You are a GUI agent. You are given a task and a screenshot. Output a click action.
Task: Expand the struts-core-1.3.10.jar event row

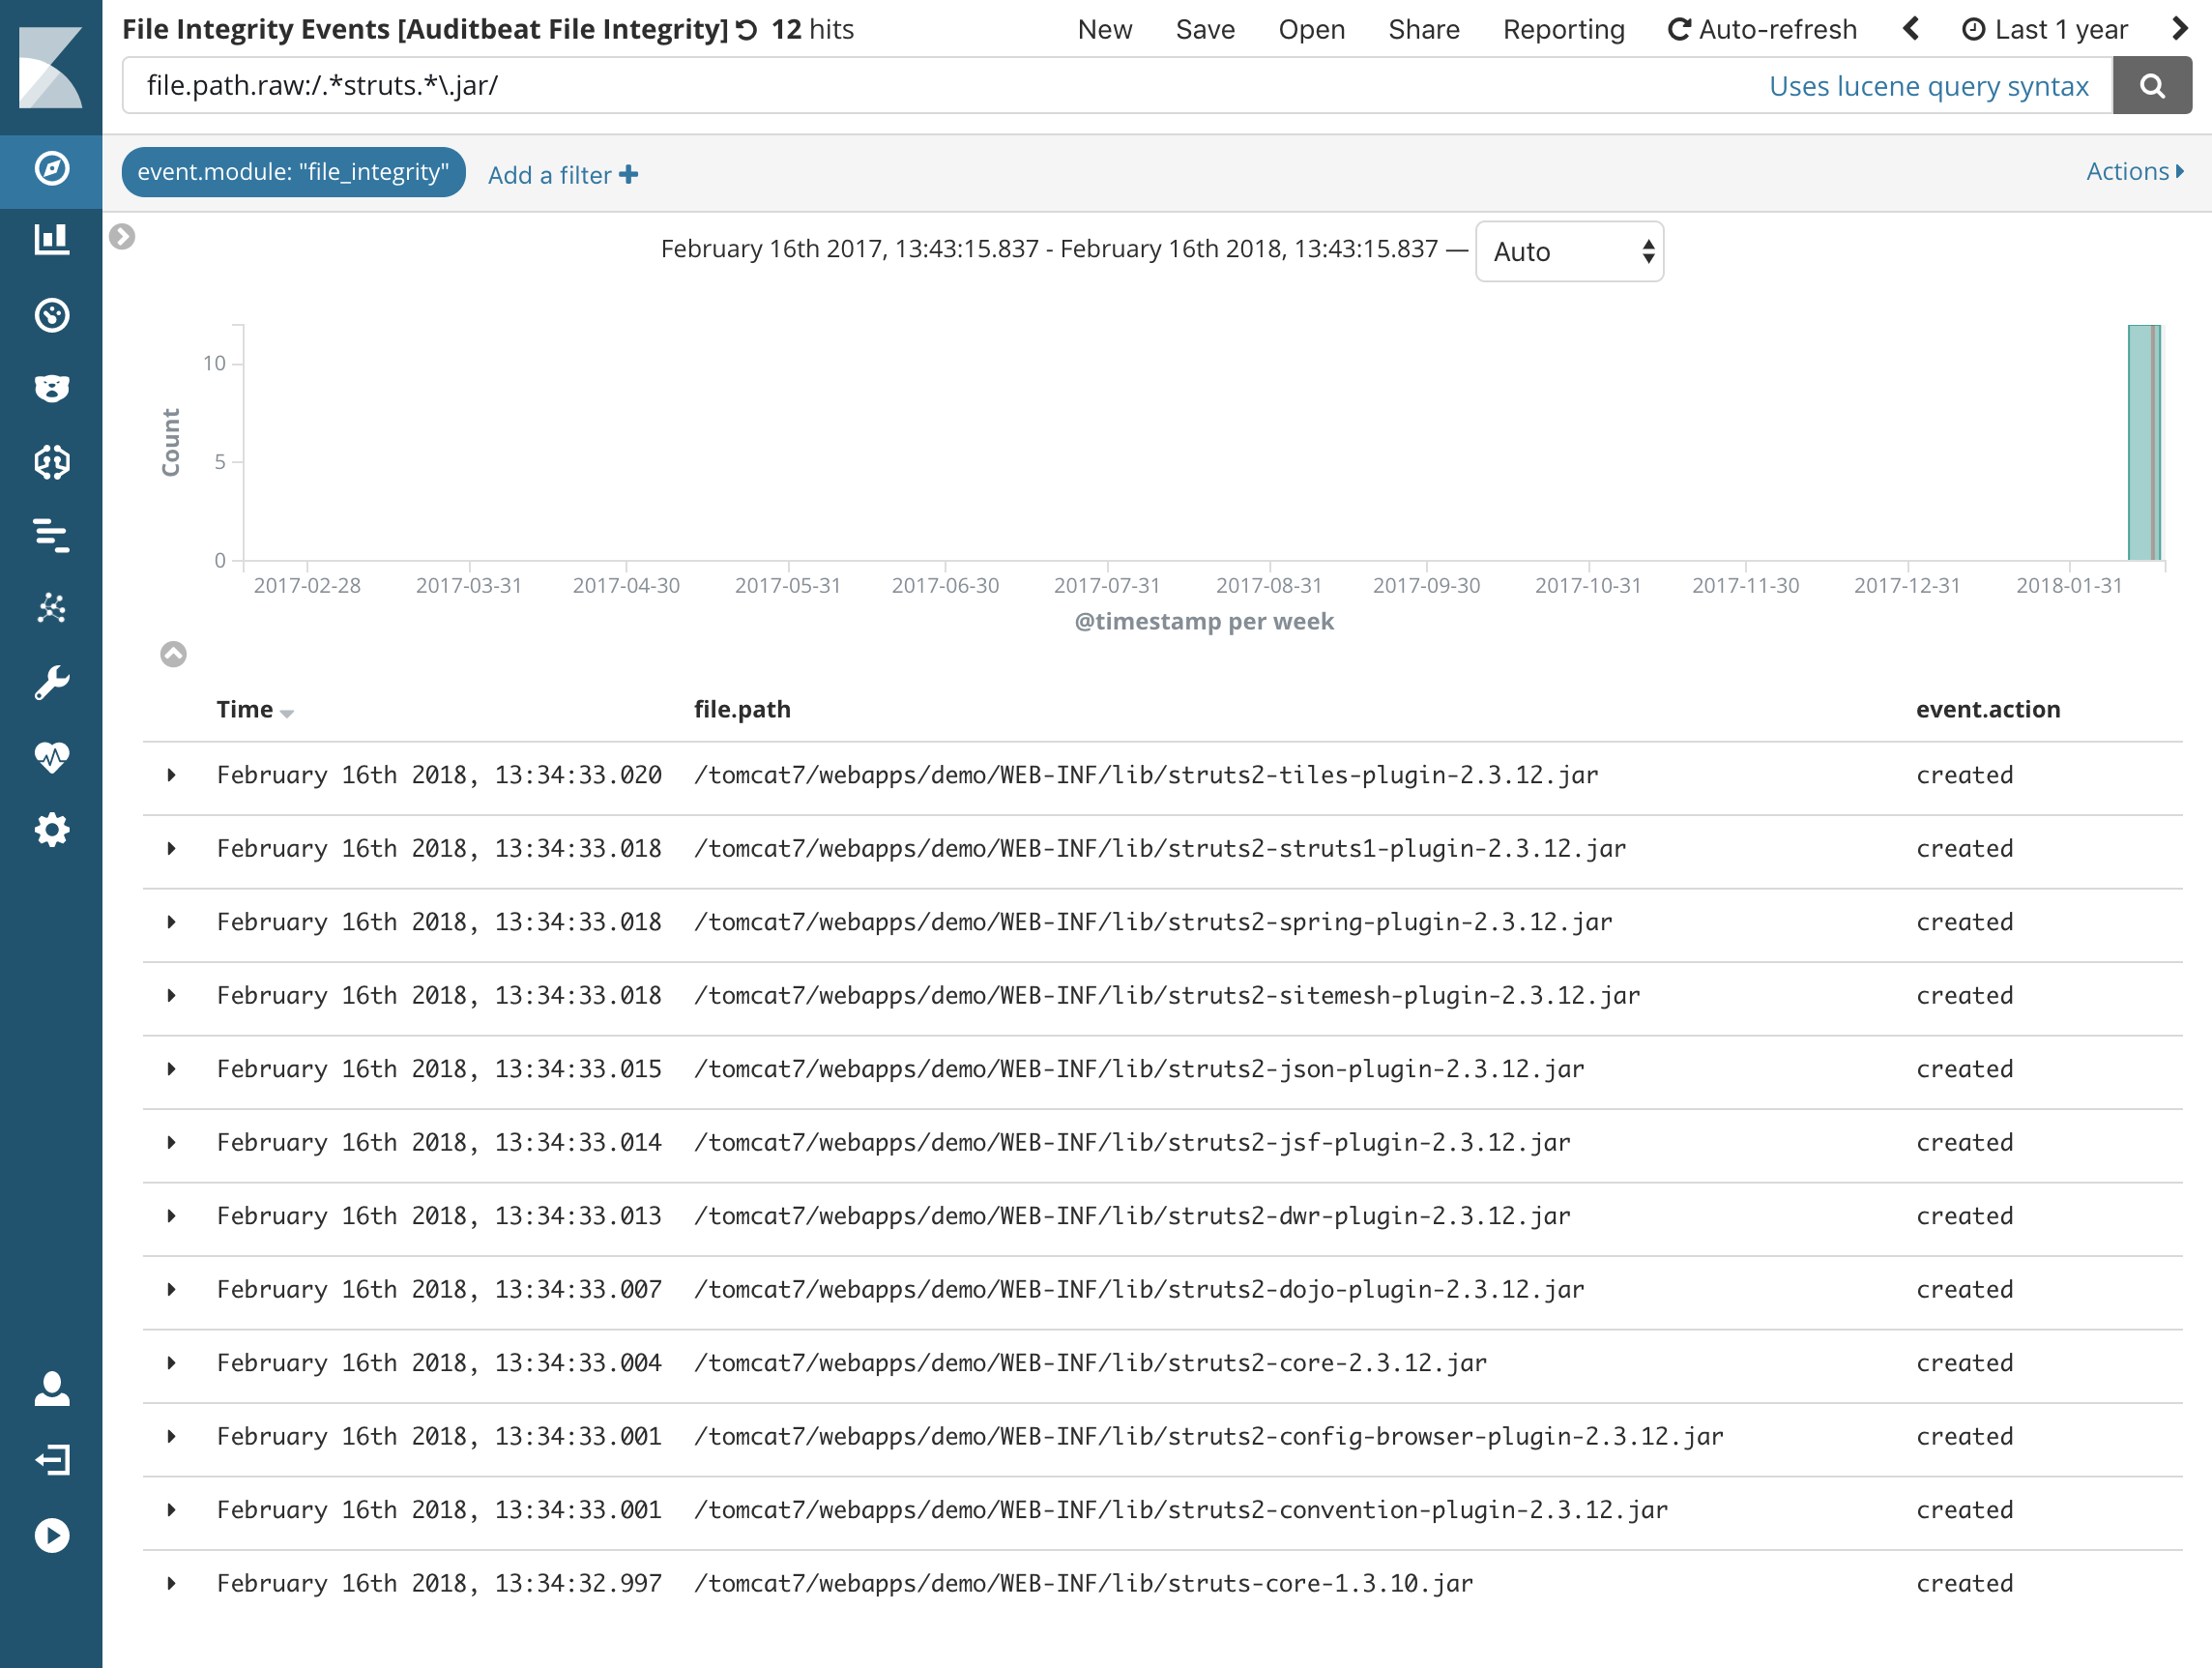tap(172, 1583)
